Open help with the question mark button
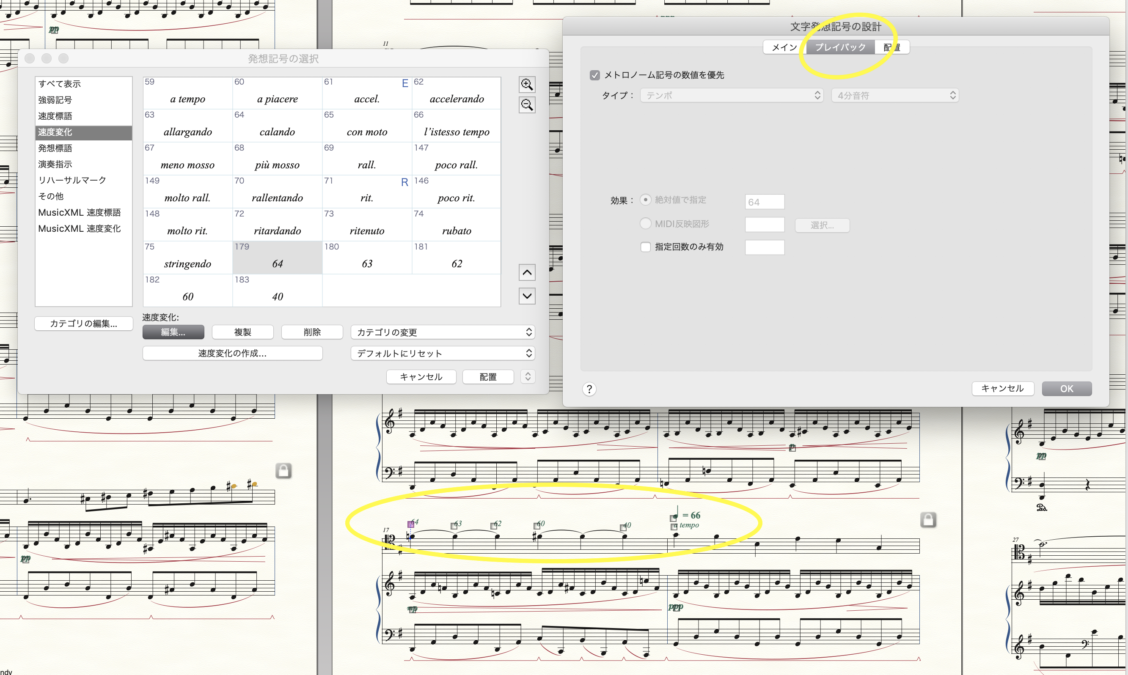Screen dimensions: 1128x675 pos(589,389)
